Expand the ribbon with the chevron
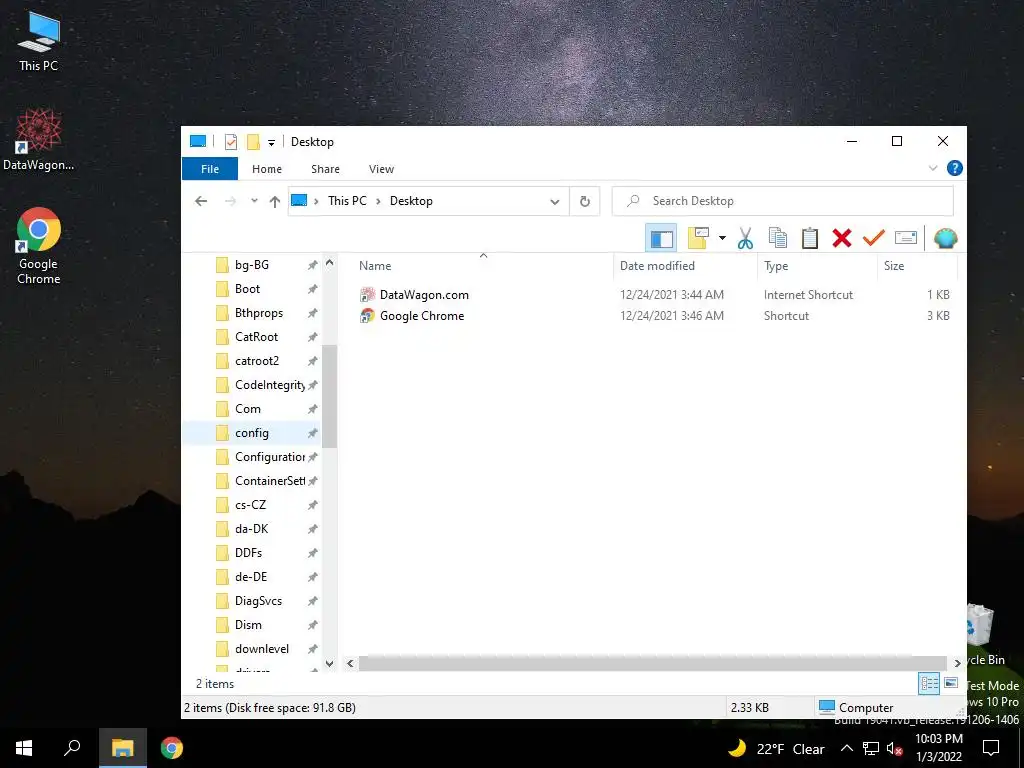The height and width of the screenshot is (768, 1024). (x=933, y=168)
